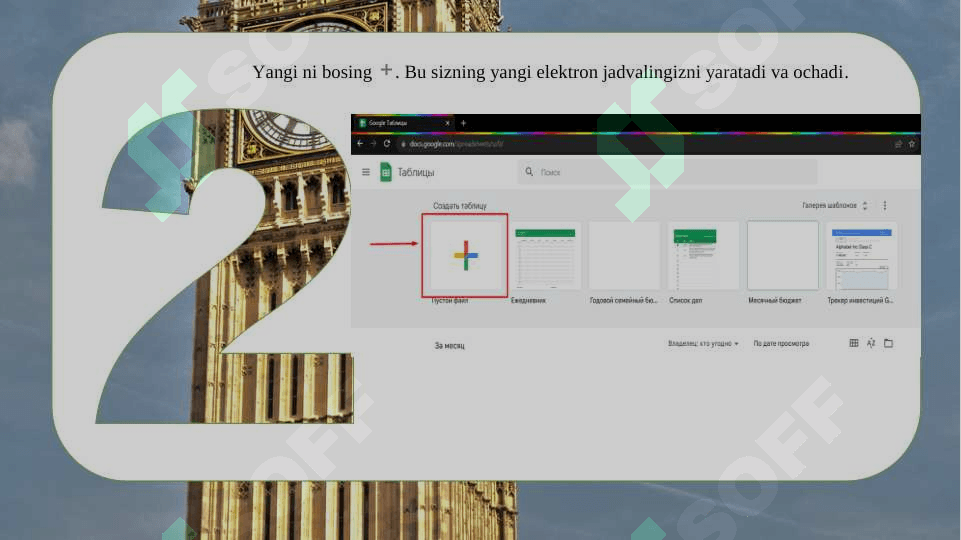Image resolution: width=961 pixels, height=540 pixels.
Task: Click the green Google Sheets logo
Action: [384, 172]
